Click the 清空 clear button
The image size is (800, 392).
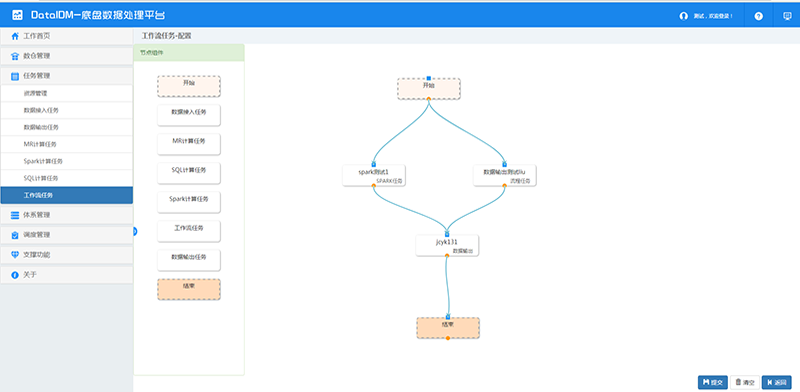(744, 382)
